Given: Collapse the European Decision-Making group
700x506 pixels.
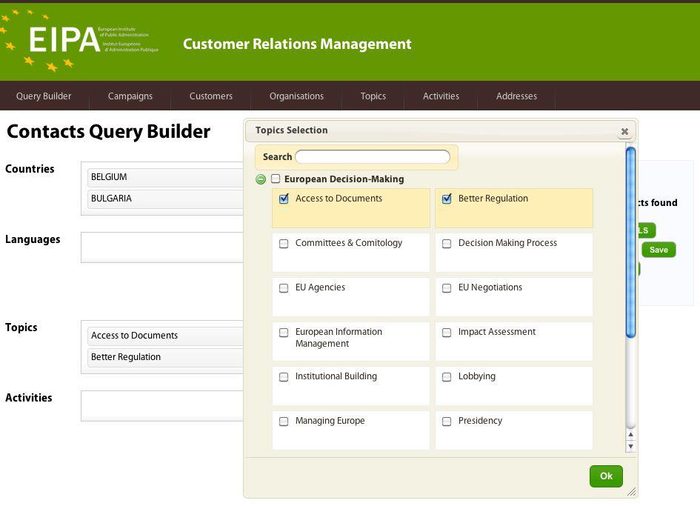Looking at the screenshot, I should (x=261, y=180).
